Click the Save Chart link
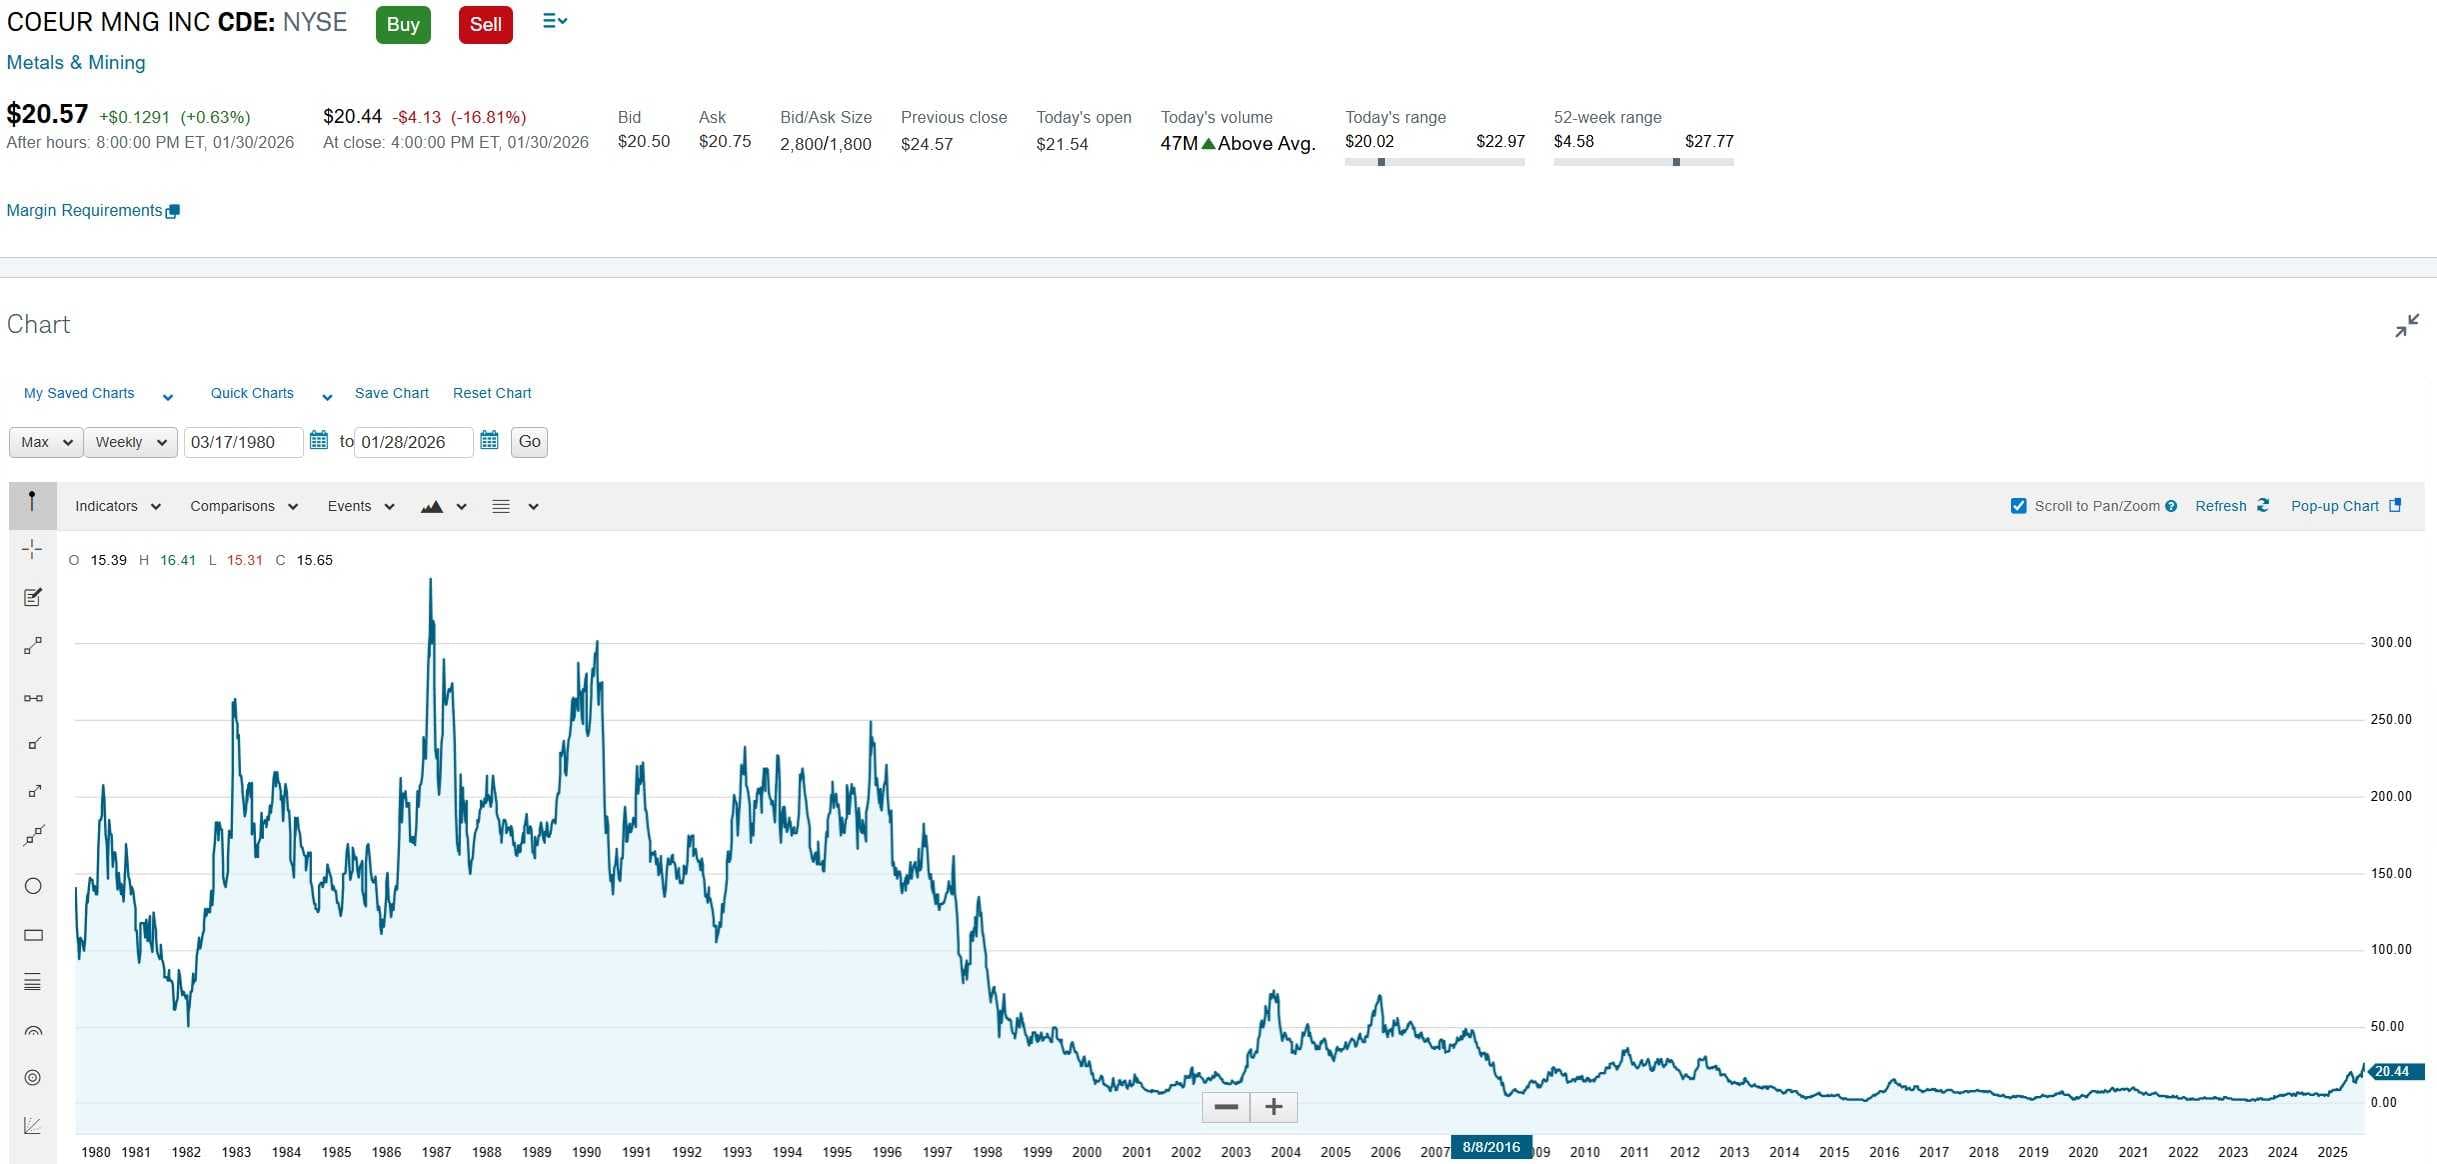Image resolution: width=2437 pixels, height=1164 pixels. coord(392,393)
